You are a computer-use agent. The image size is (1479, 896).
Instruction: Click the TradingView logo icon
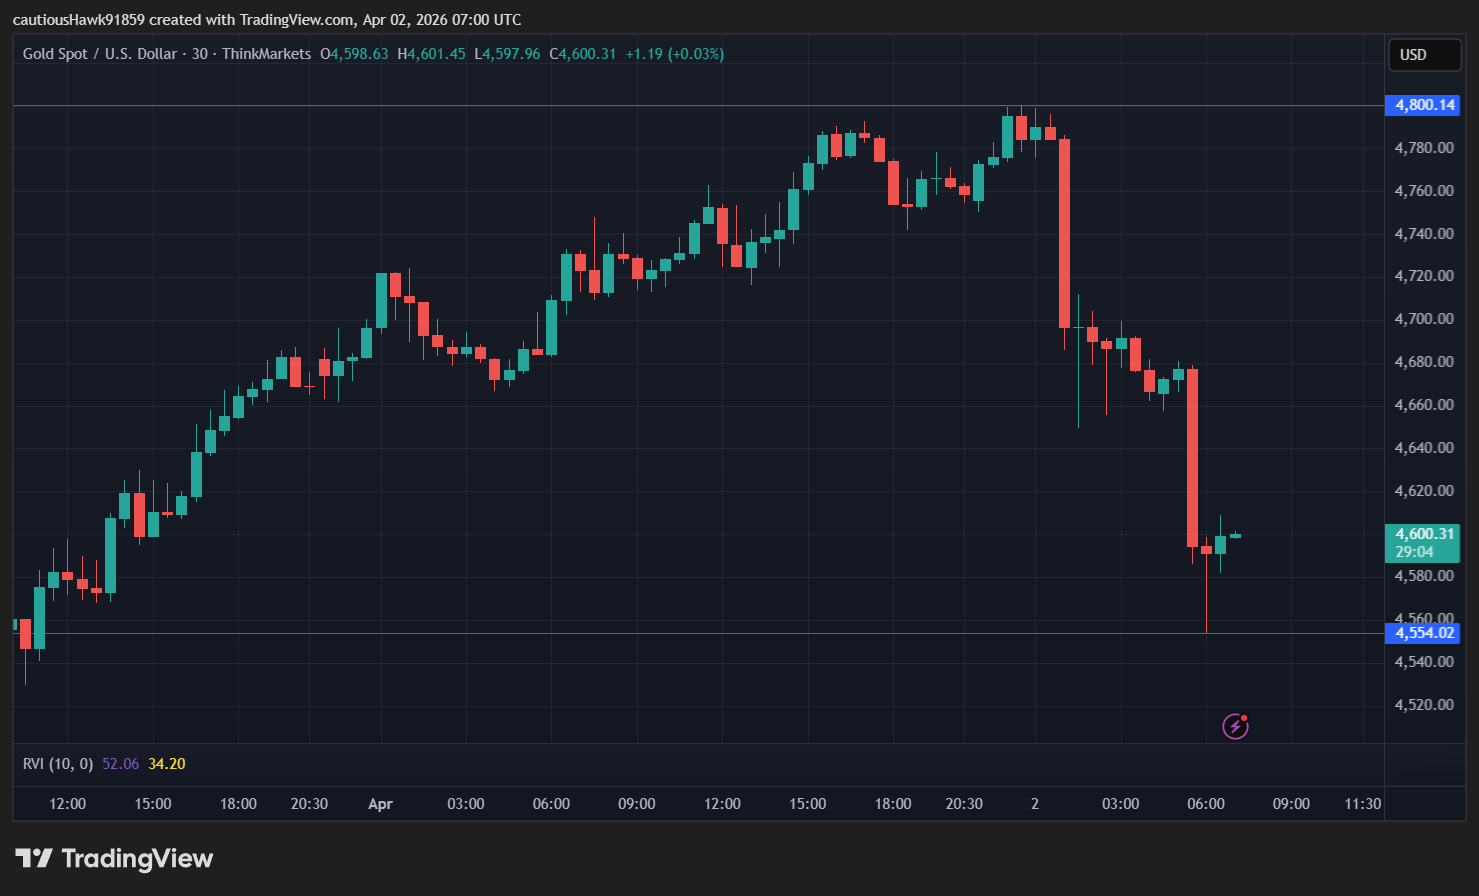34,858
